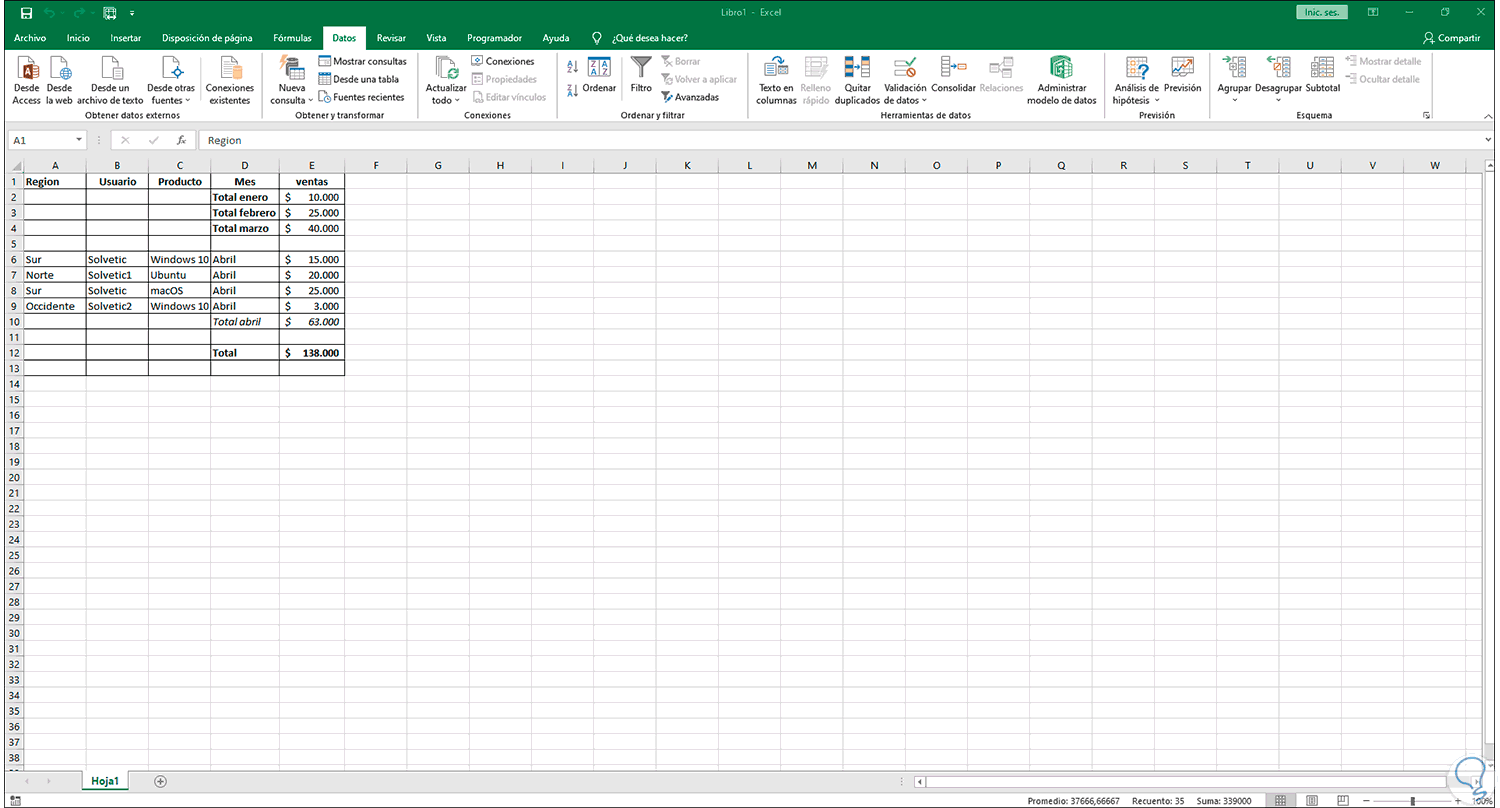Open Disposición de página tab
Screen dimensions: 1500x808
[207, 38]
